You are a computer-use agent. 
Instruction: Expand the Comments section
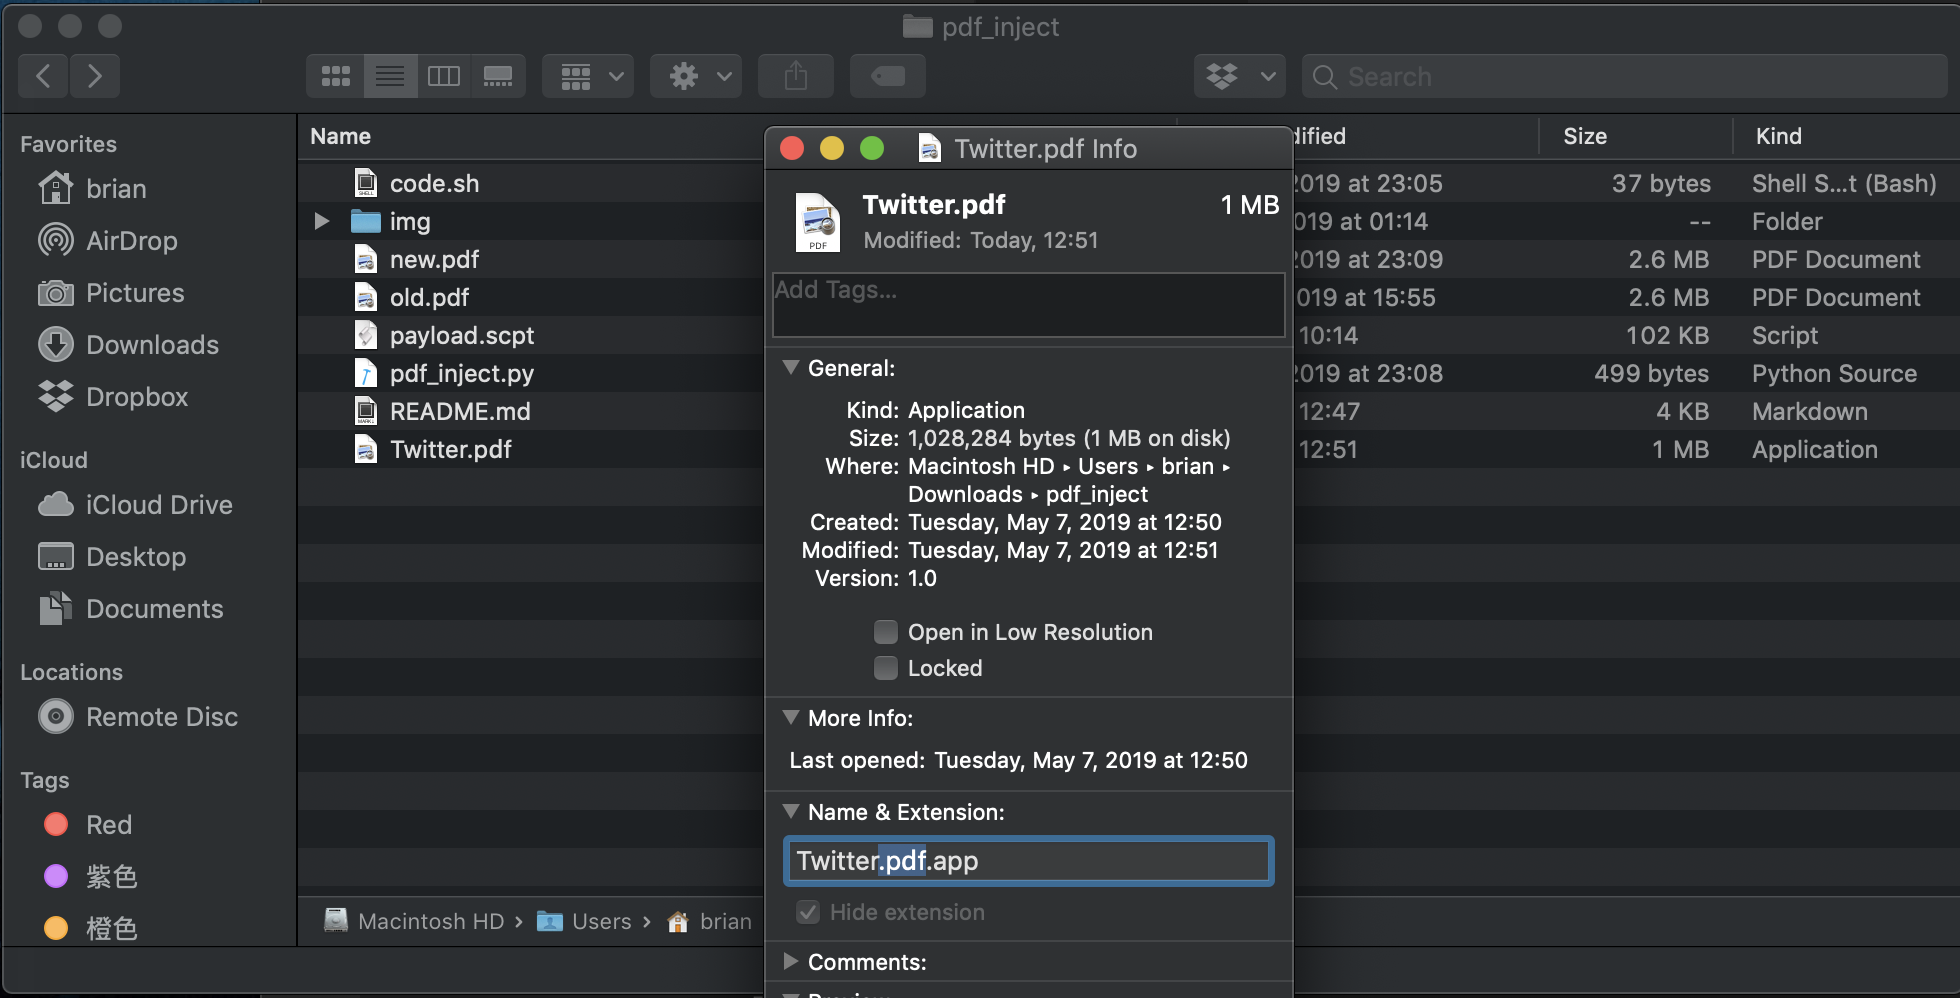(791, 961)
